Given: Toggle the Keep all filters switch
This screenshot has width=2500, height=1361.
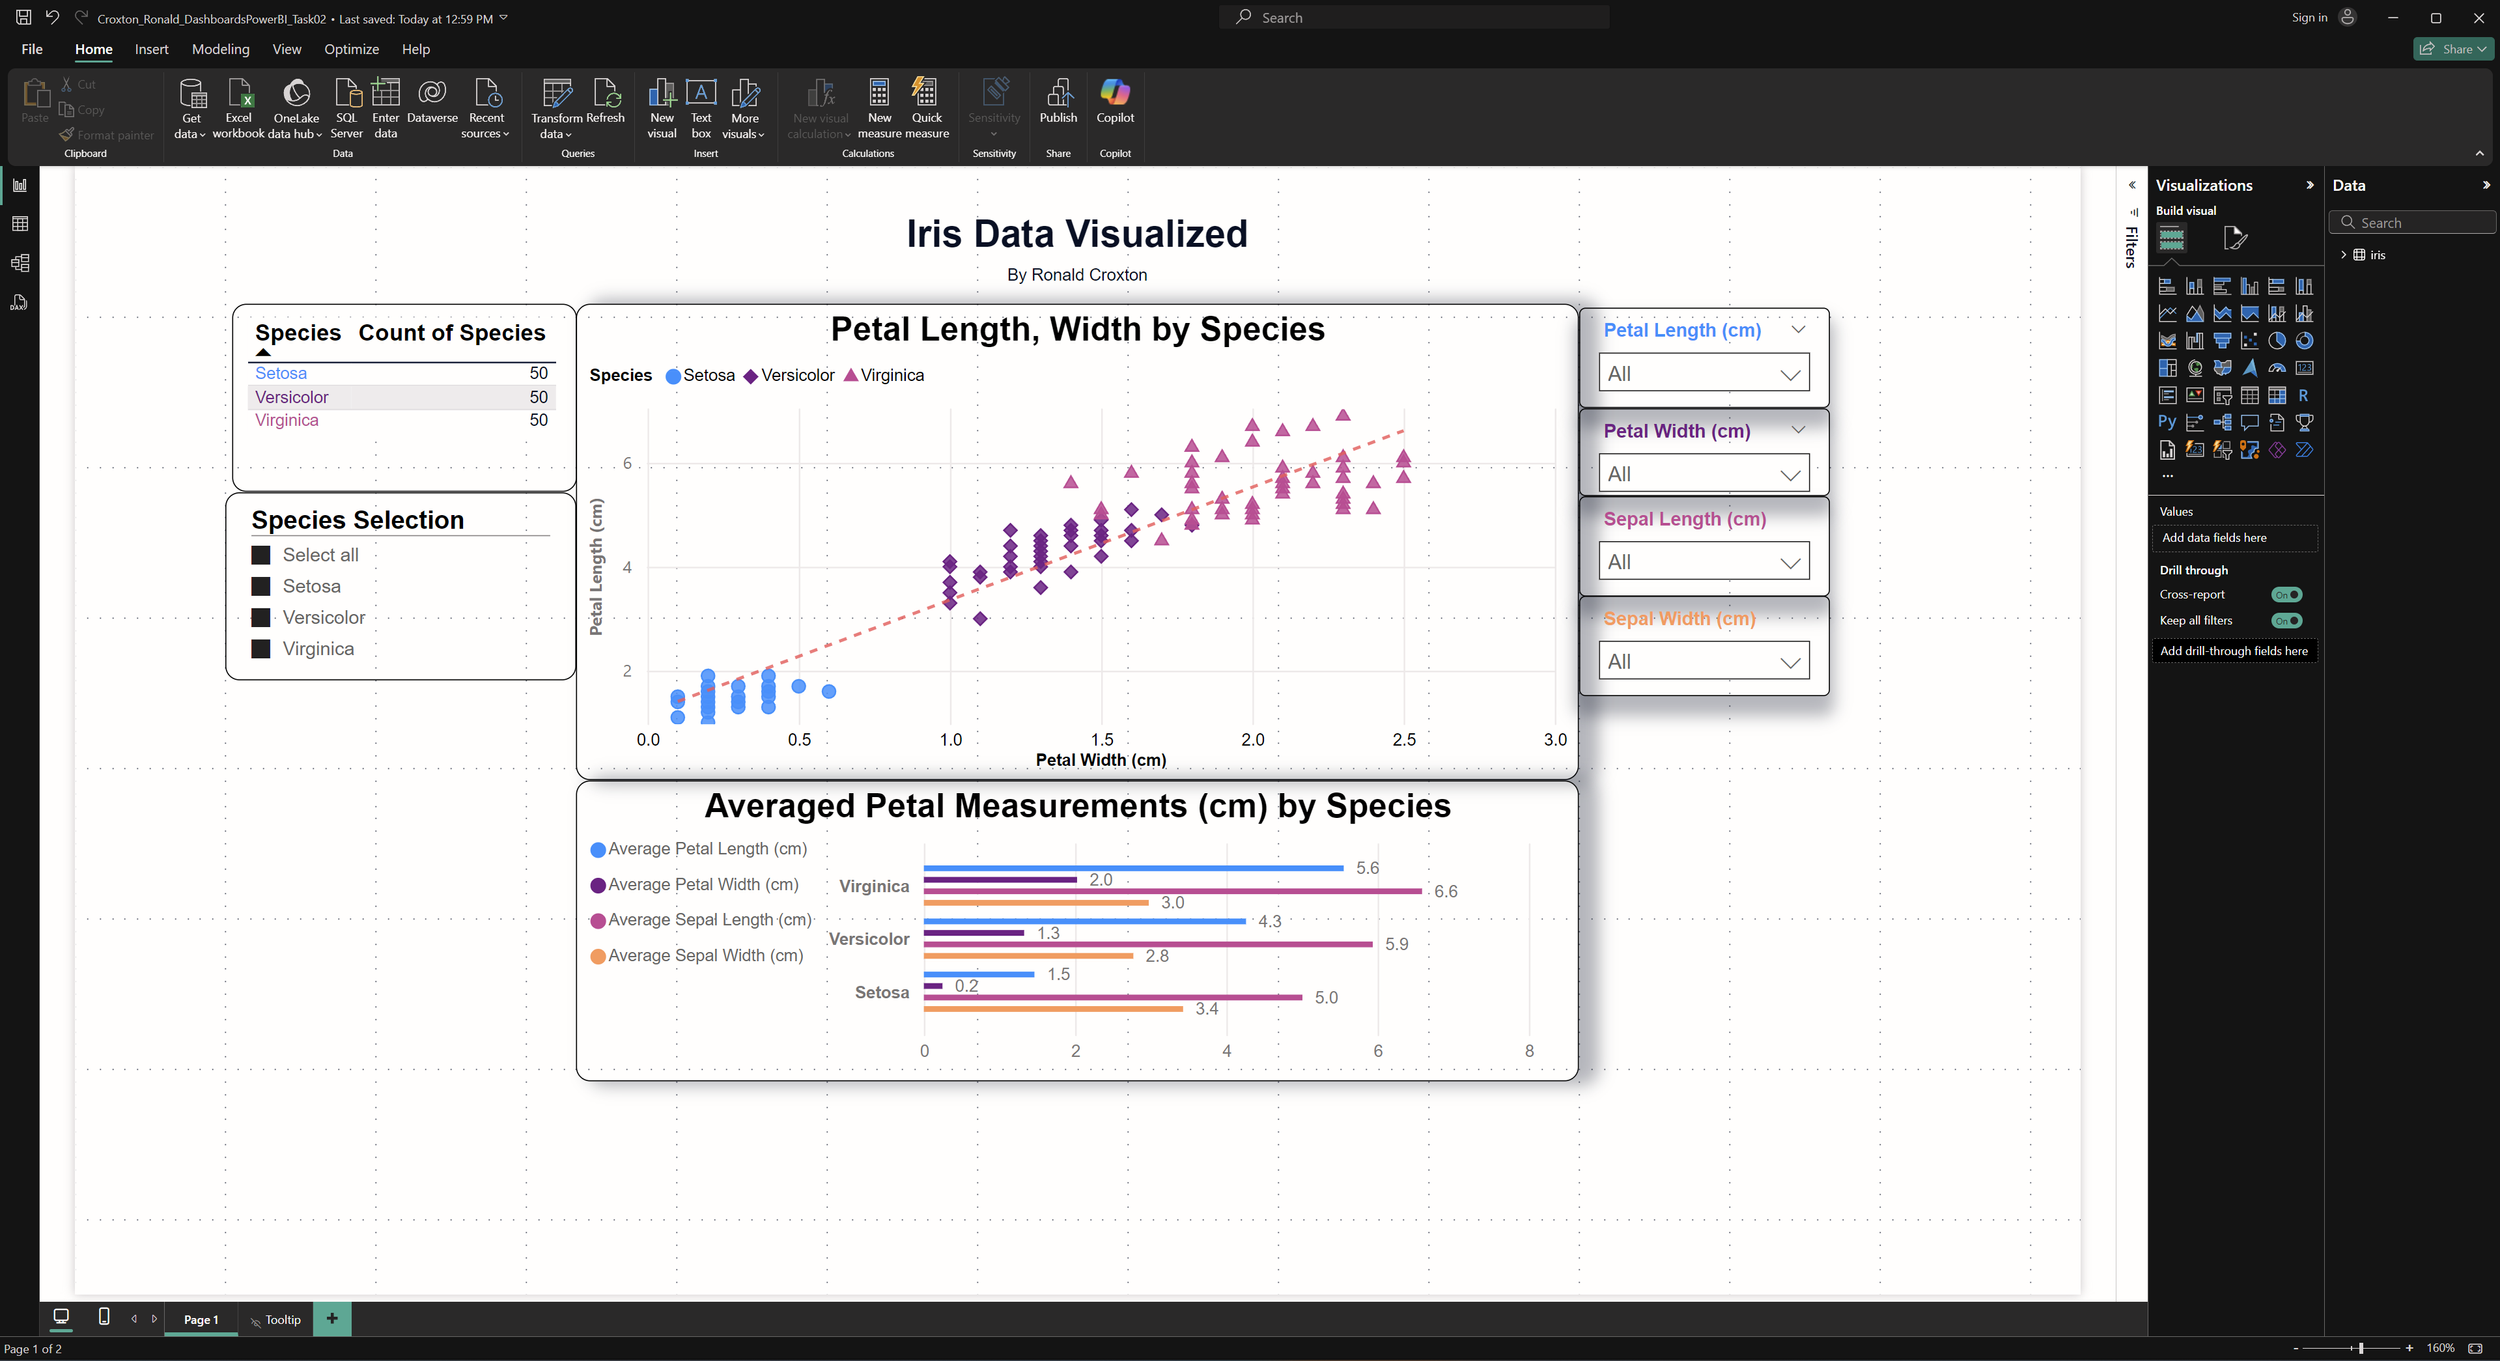Looking at the screenshot, I should 2286,621.
